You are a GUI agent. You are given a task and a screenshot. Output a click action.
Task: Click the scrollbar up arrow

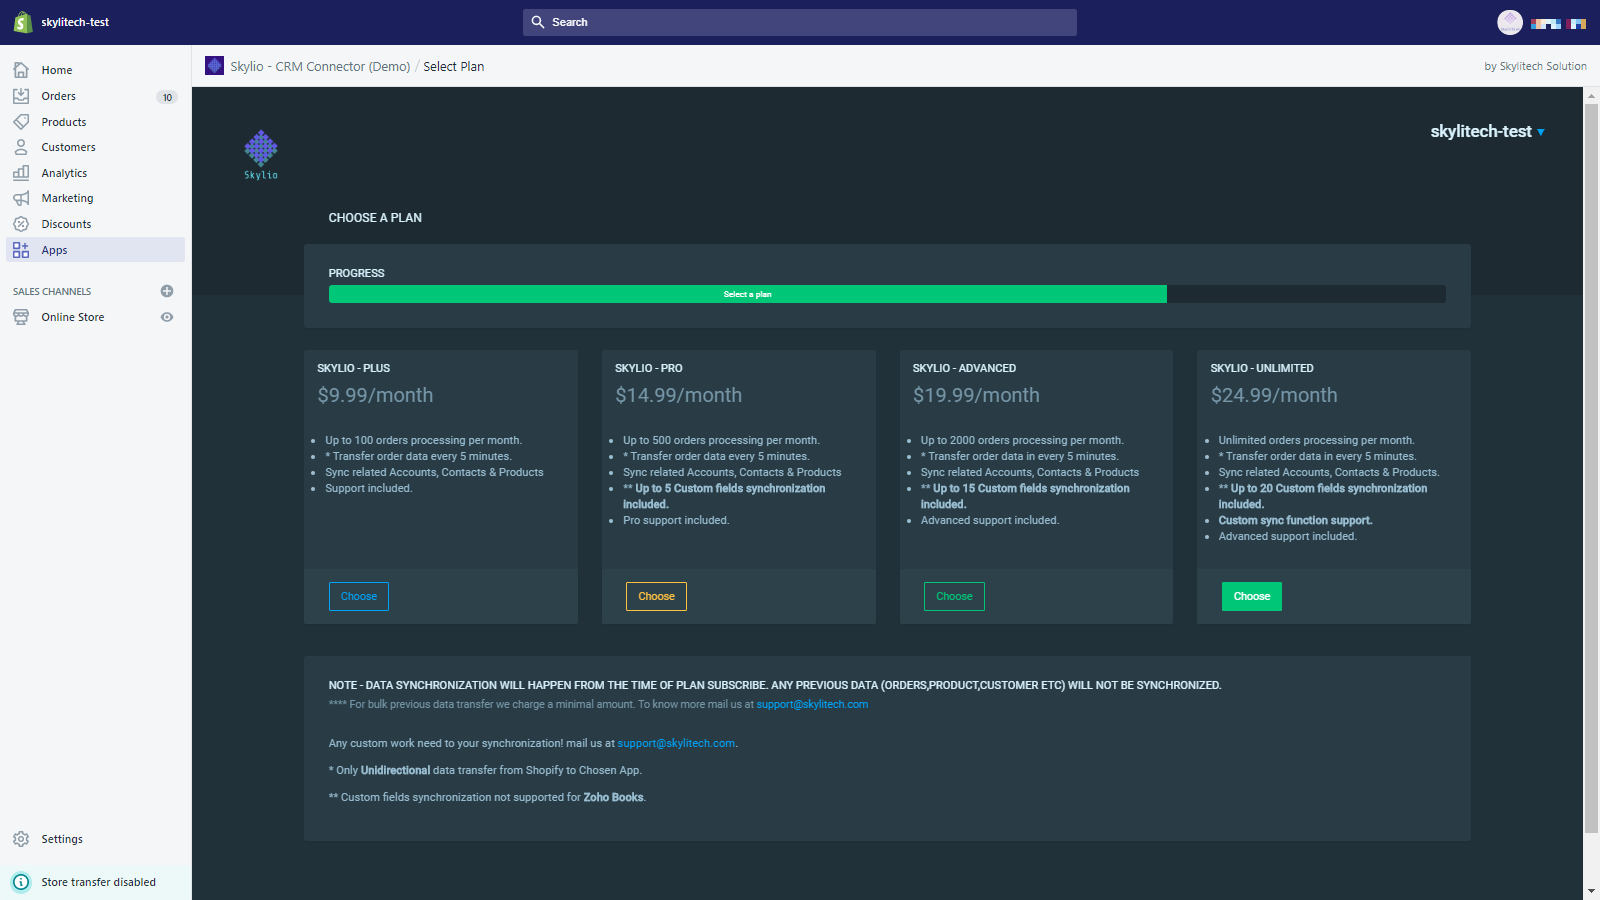click(1591, 95)
